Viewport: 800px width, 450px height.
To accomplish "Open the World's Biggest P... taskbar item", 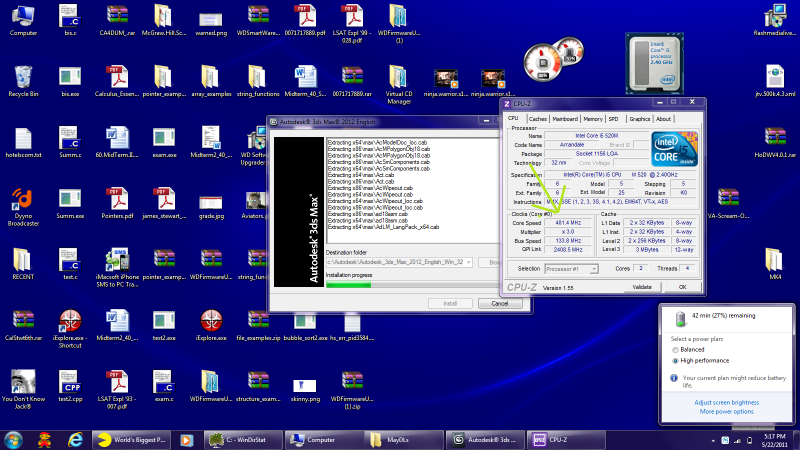I will [134, 440].
